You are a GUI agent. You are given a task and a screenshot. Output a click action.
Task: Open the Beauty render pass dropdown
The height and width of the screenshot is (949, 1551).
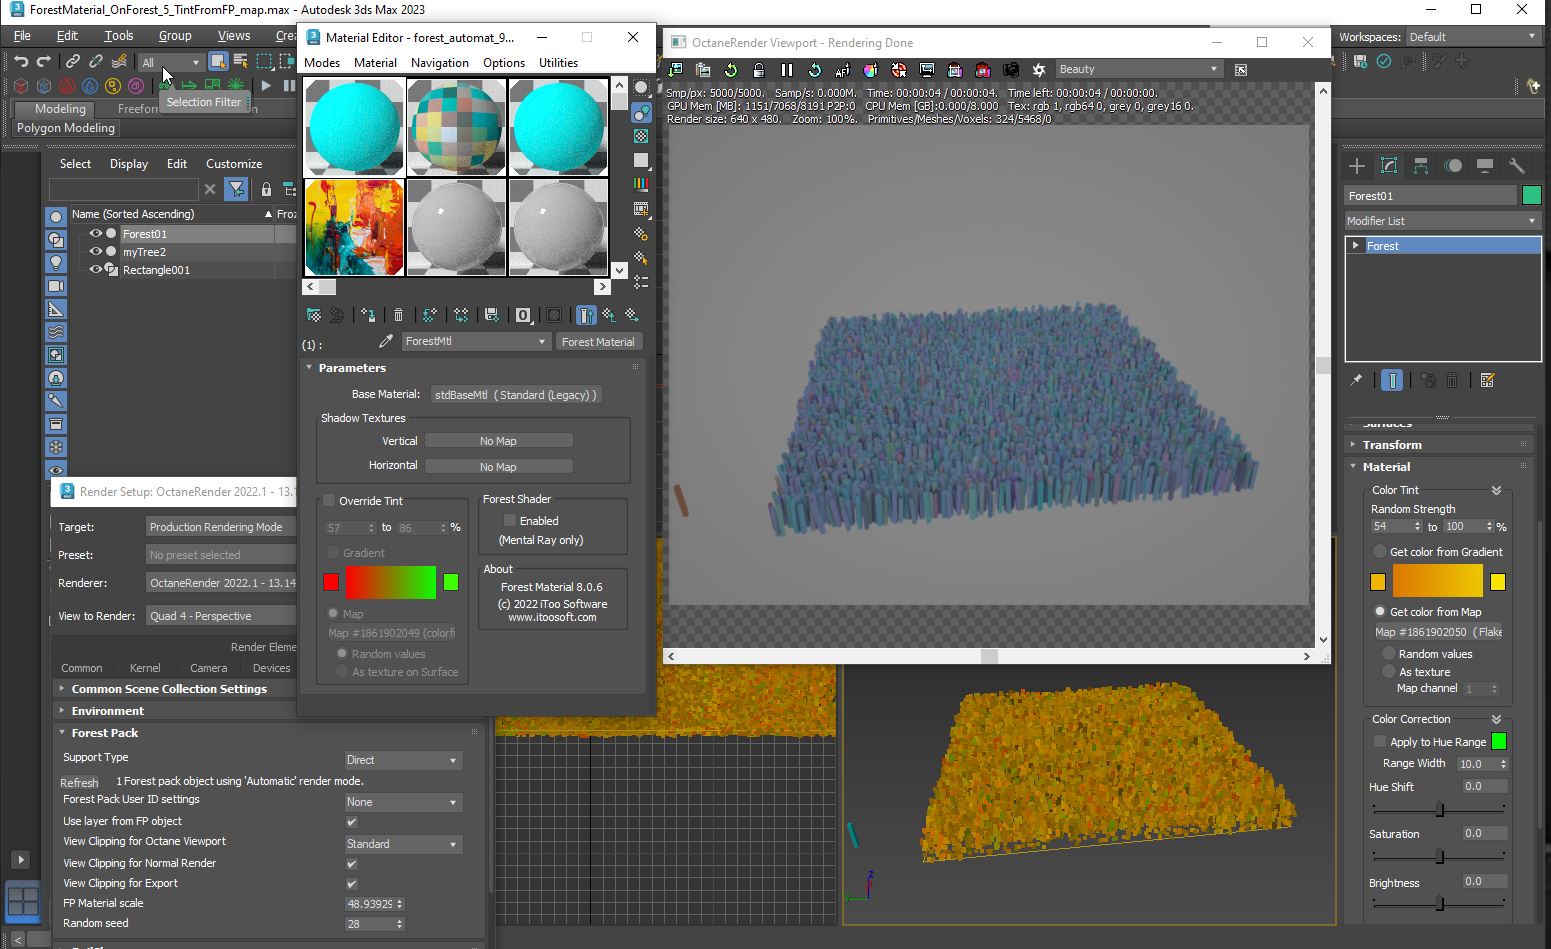[x=1139, y=70]
